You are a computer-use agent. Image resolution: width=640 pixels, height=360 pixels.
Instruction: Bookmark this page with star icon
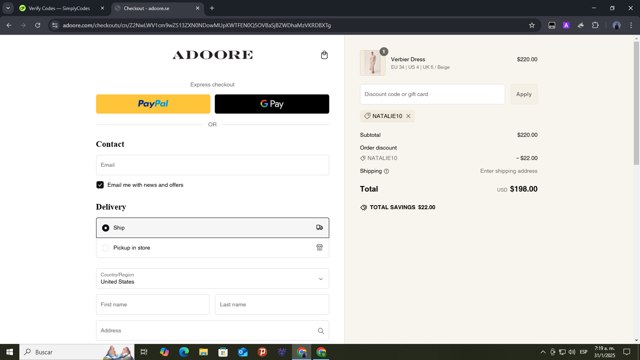[531, 25]
